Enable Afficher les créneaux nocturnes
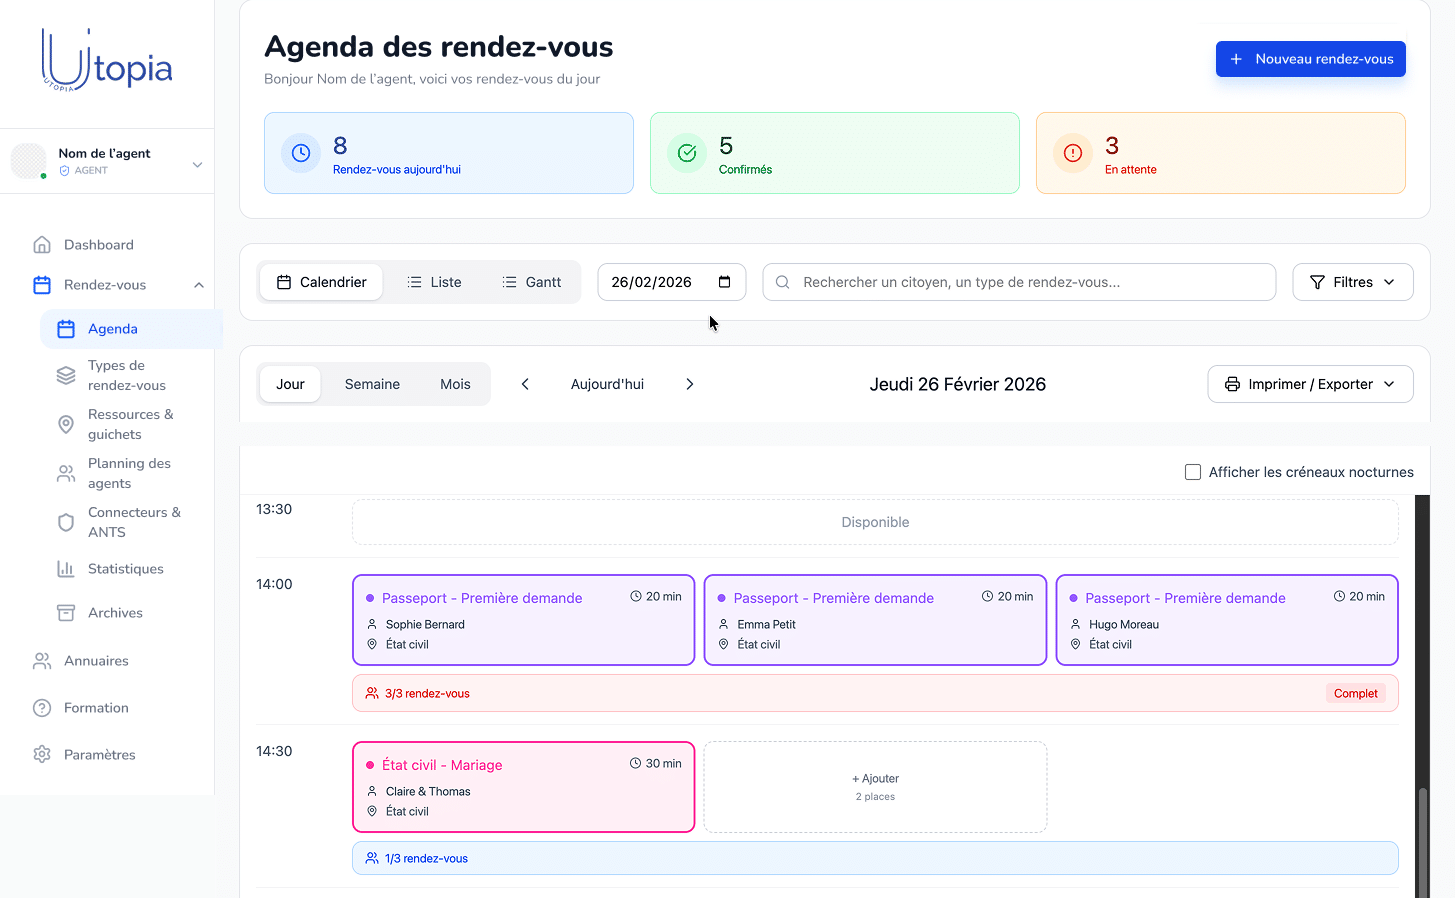This screenshot has width=1455, height=898. tap(1193, 472)
